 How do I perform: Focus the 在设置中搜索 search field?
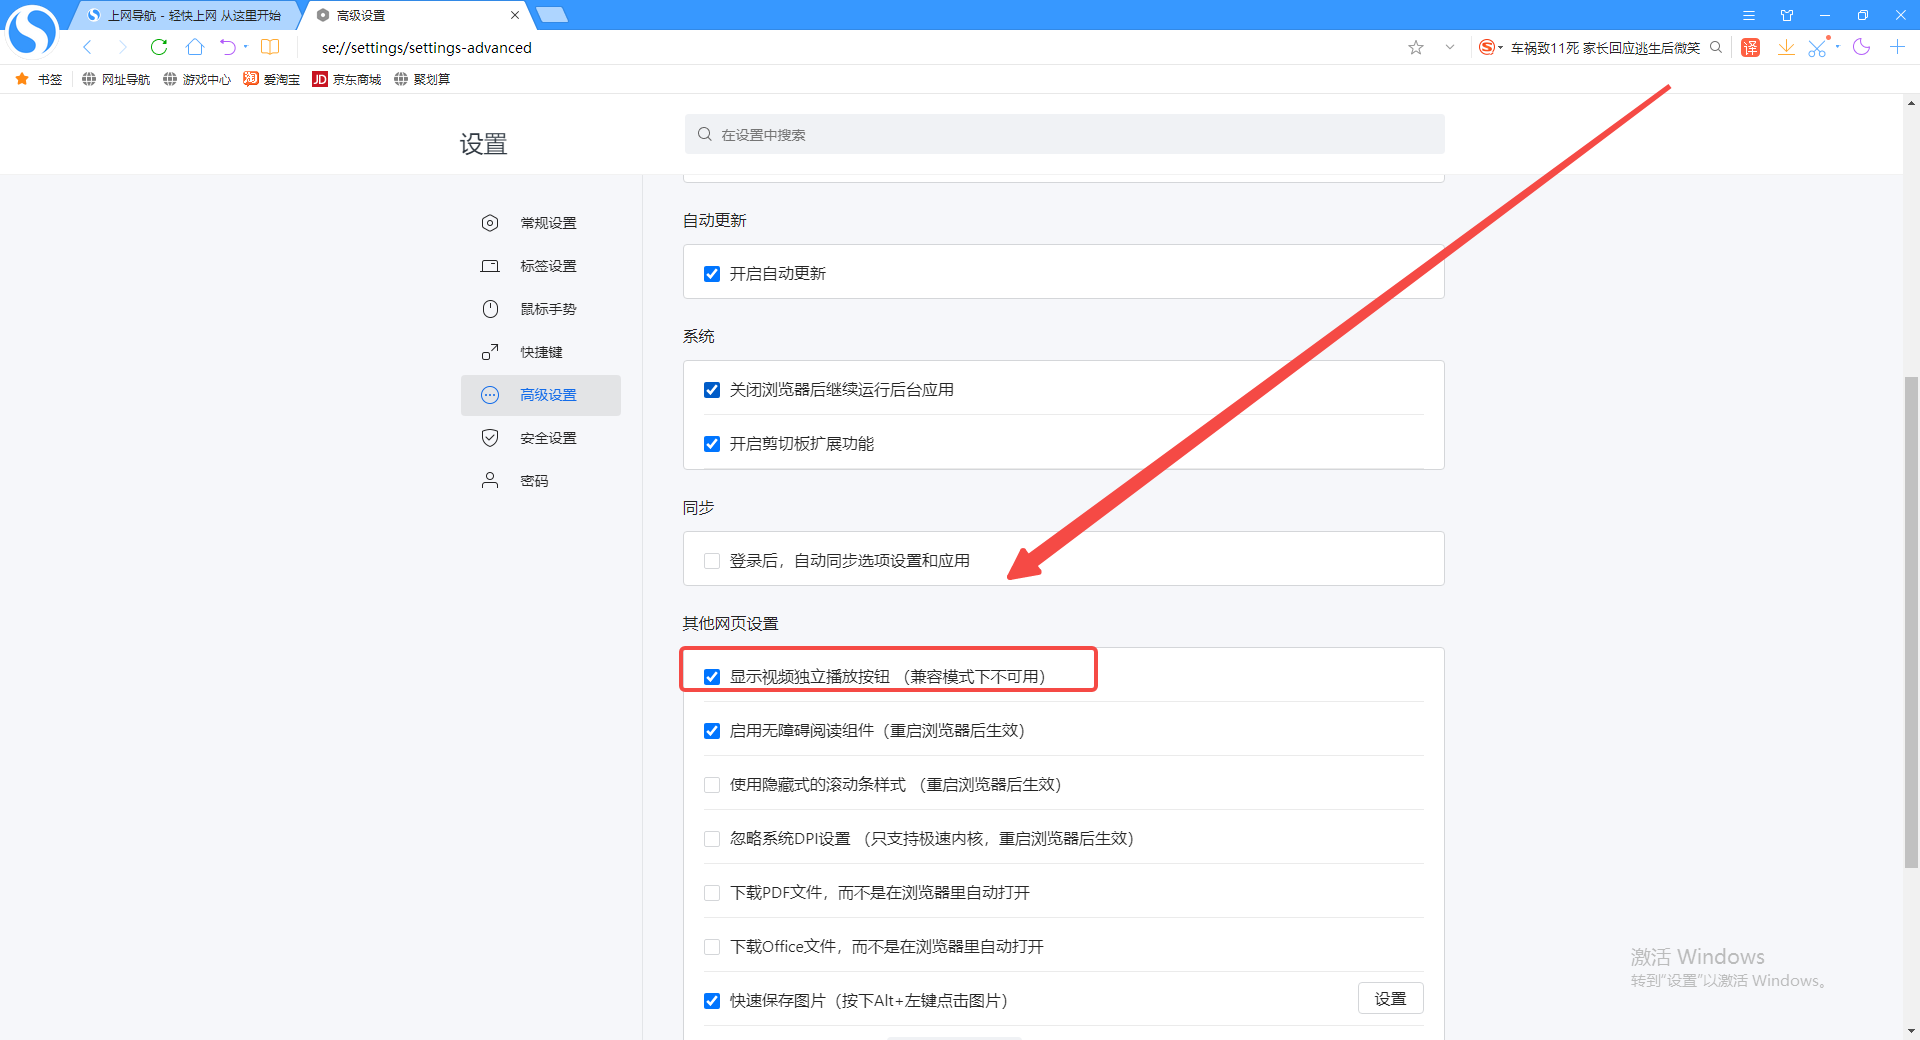[x=1064, y=134]
